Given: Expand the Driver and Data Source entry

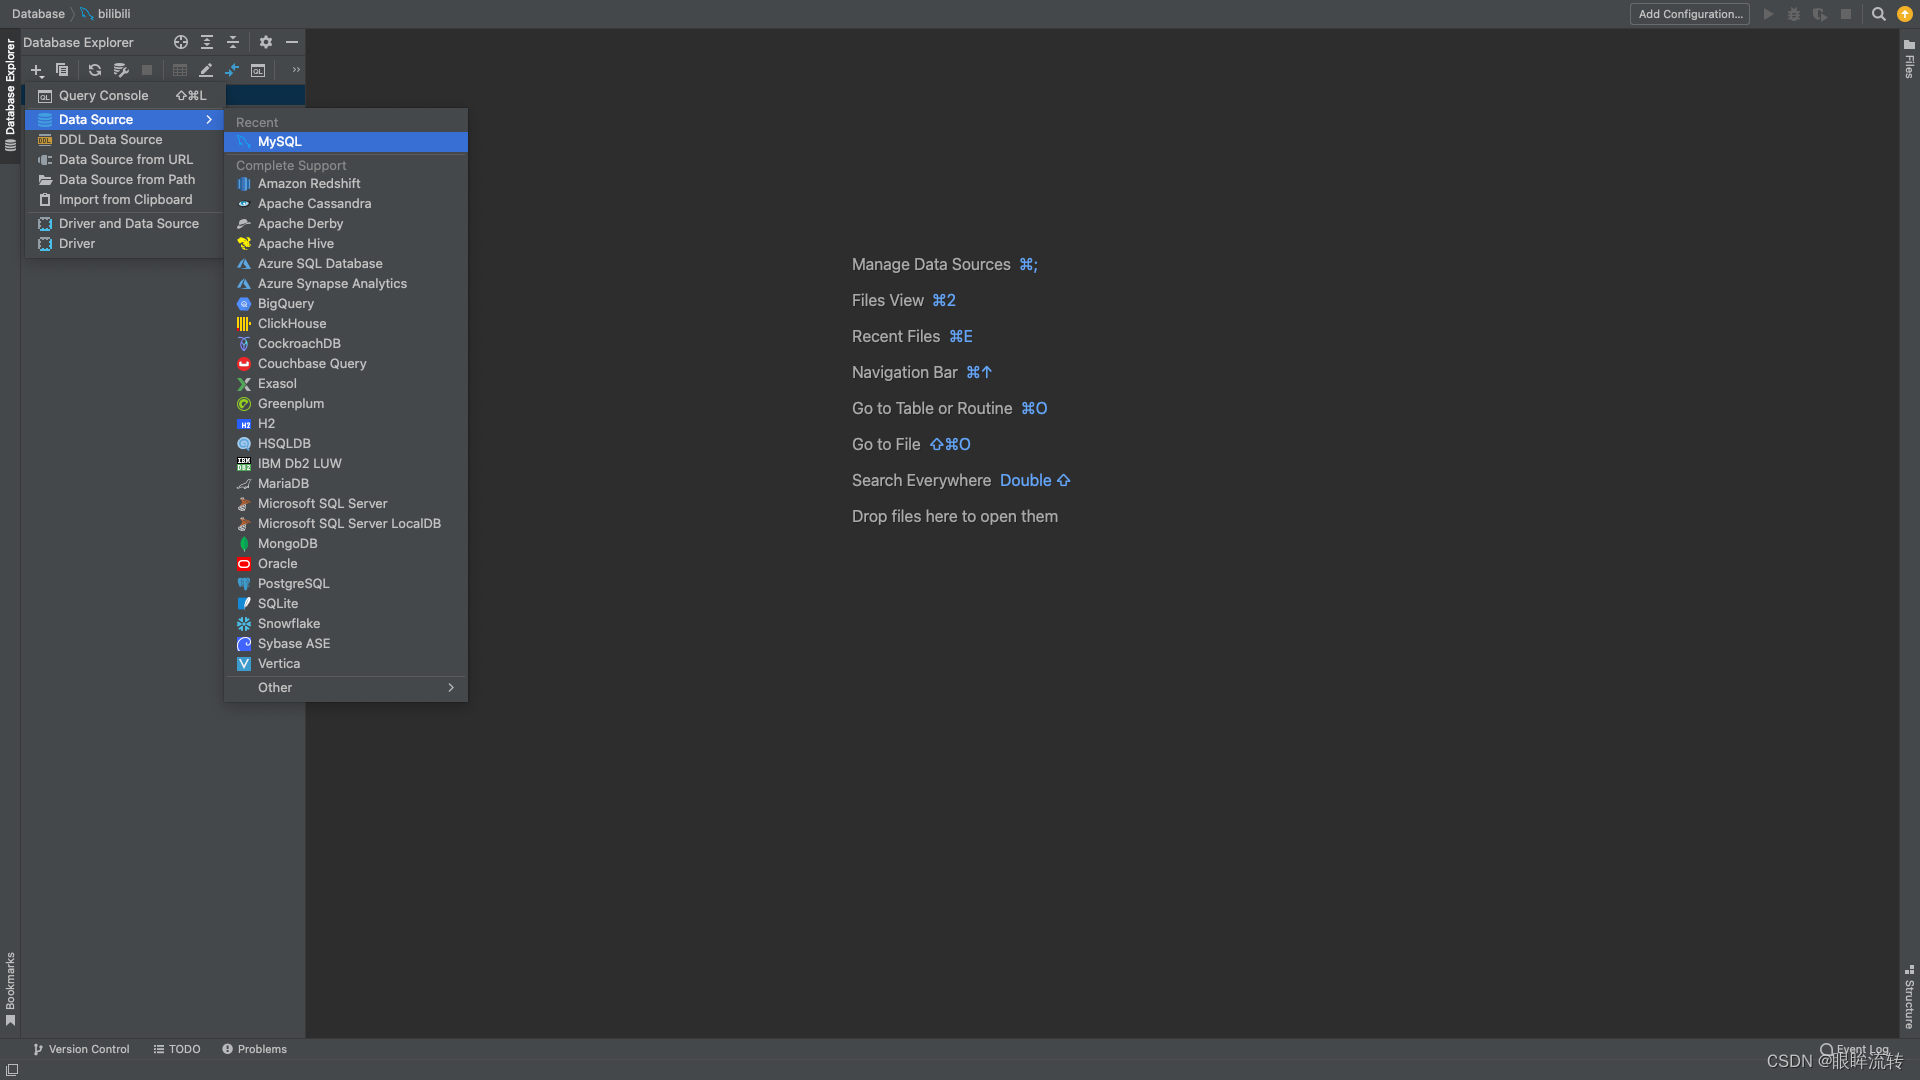Looking at the screenshot, I should [128, 223].
